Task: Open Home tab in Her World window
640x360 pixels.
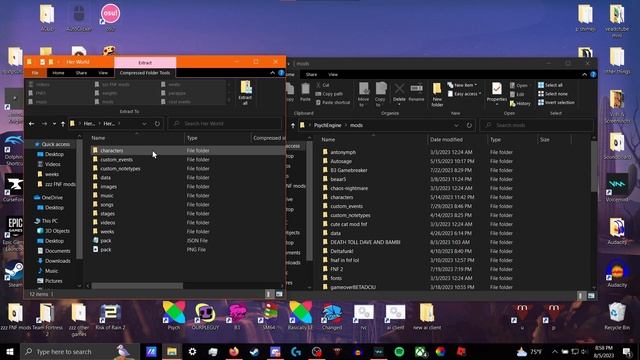Action: 58,73
